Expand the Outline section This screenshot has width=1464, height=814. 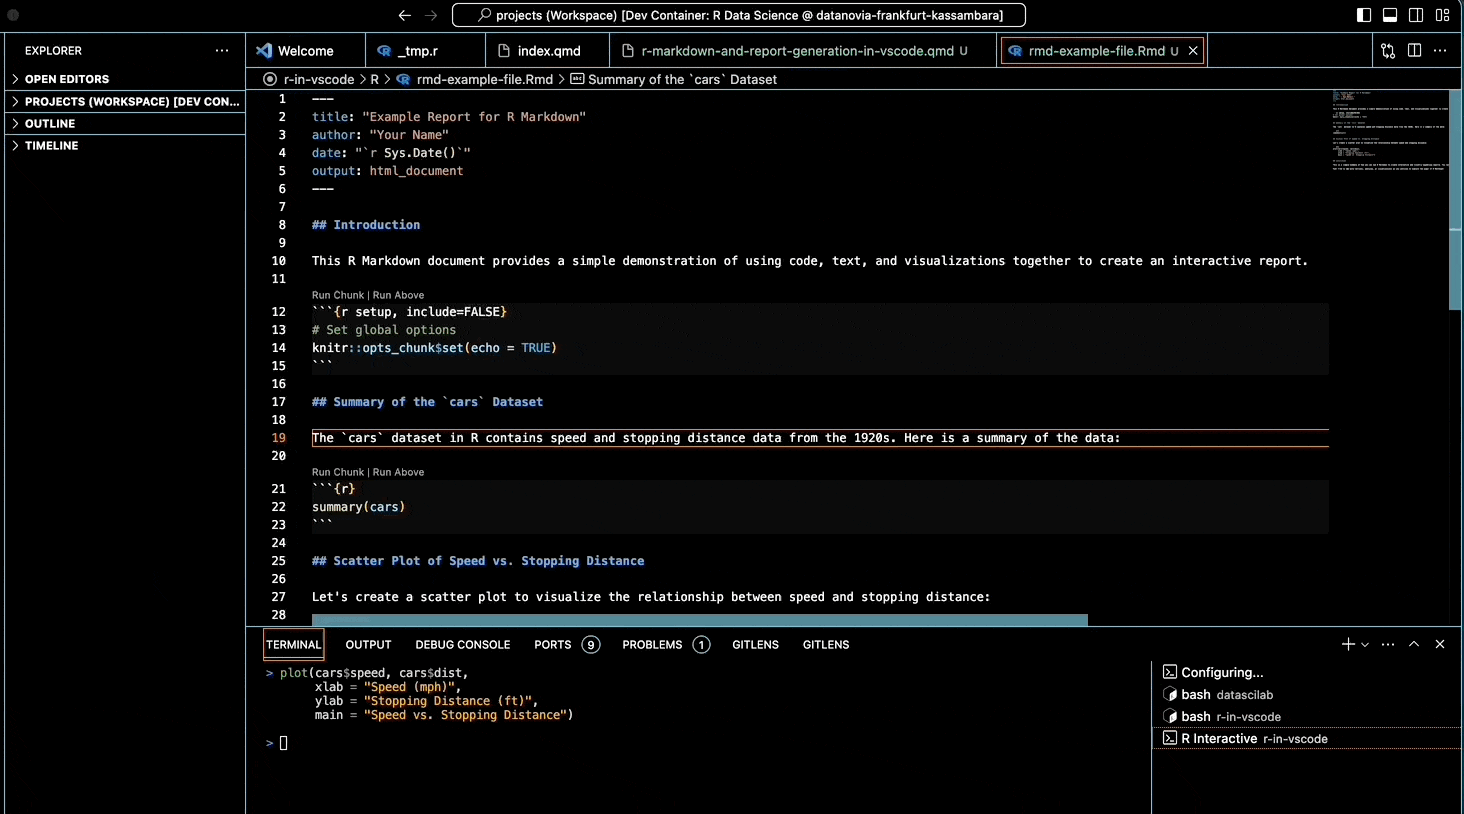(125, 124)
